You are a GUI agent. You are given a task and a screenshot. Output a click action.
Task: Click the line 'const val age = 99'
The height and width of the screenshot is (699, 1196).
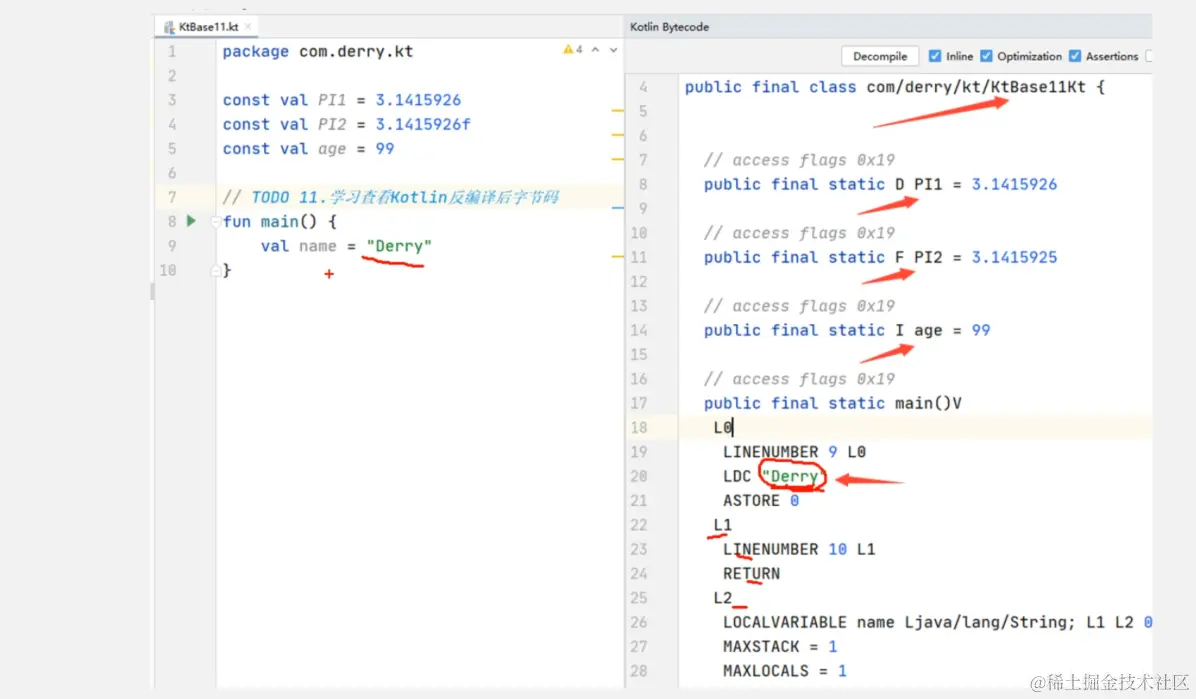pos(308,149)
